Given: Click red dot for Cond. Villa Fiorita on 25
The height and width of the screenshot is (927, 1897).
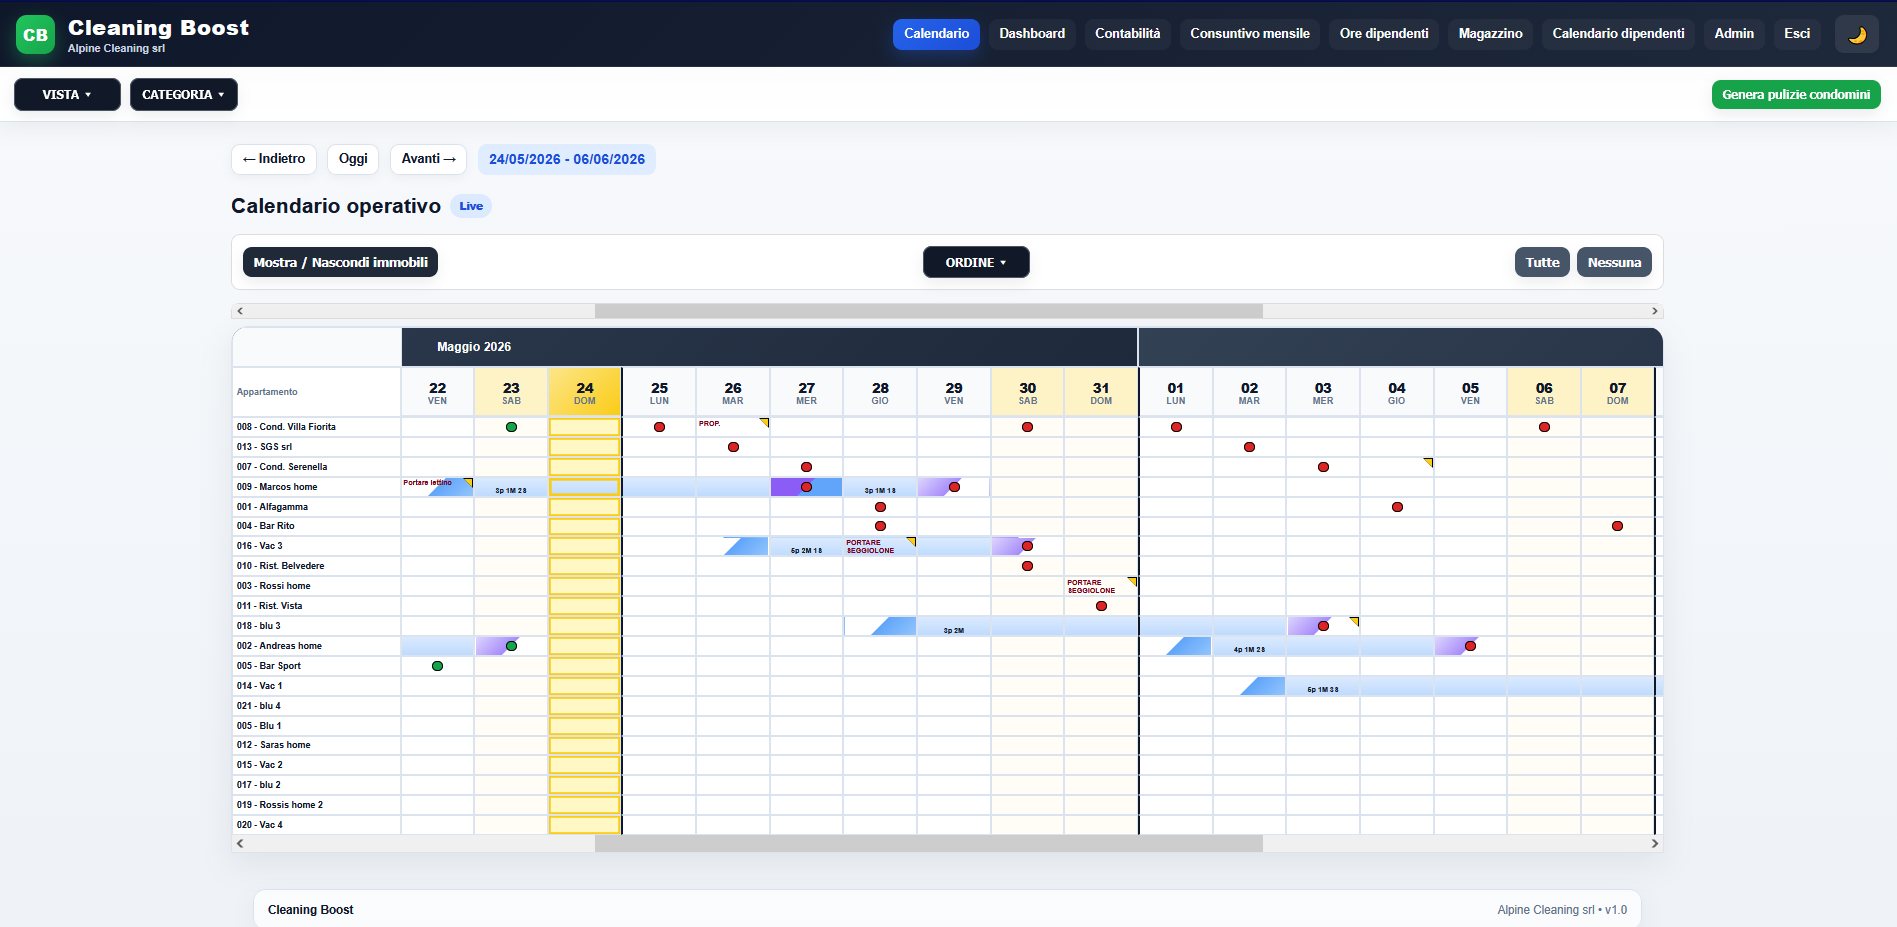Looking at the screenshot, I should pos(659,427).
